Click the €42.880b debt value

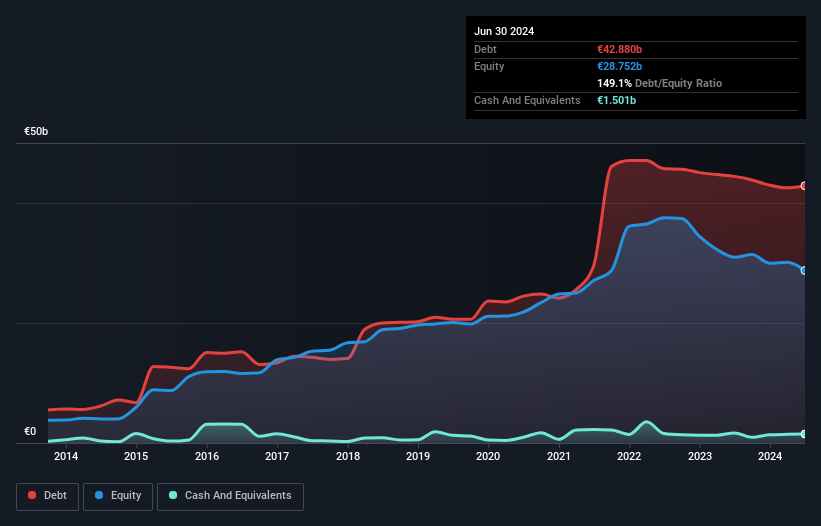click(x=619, y=49)
